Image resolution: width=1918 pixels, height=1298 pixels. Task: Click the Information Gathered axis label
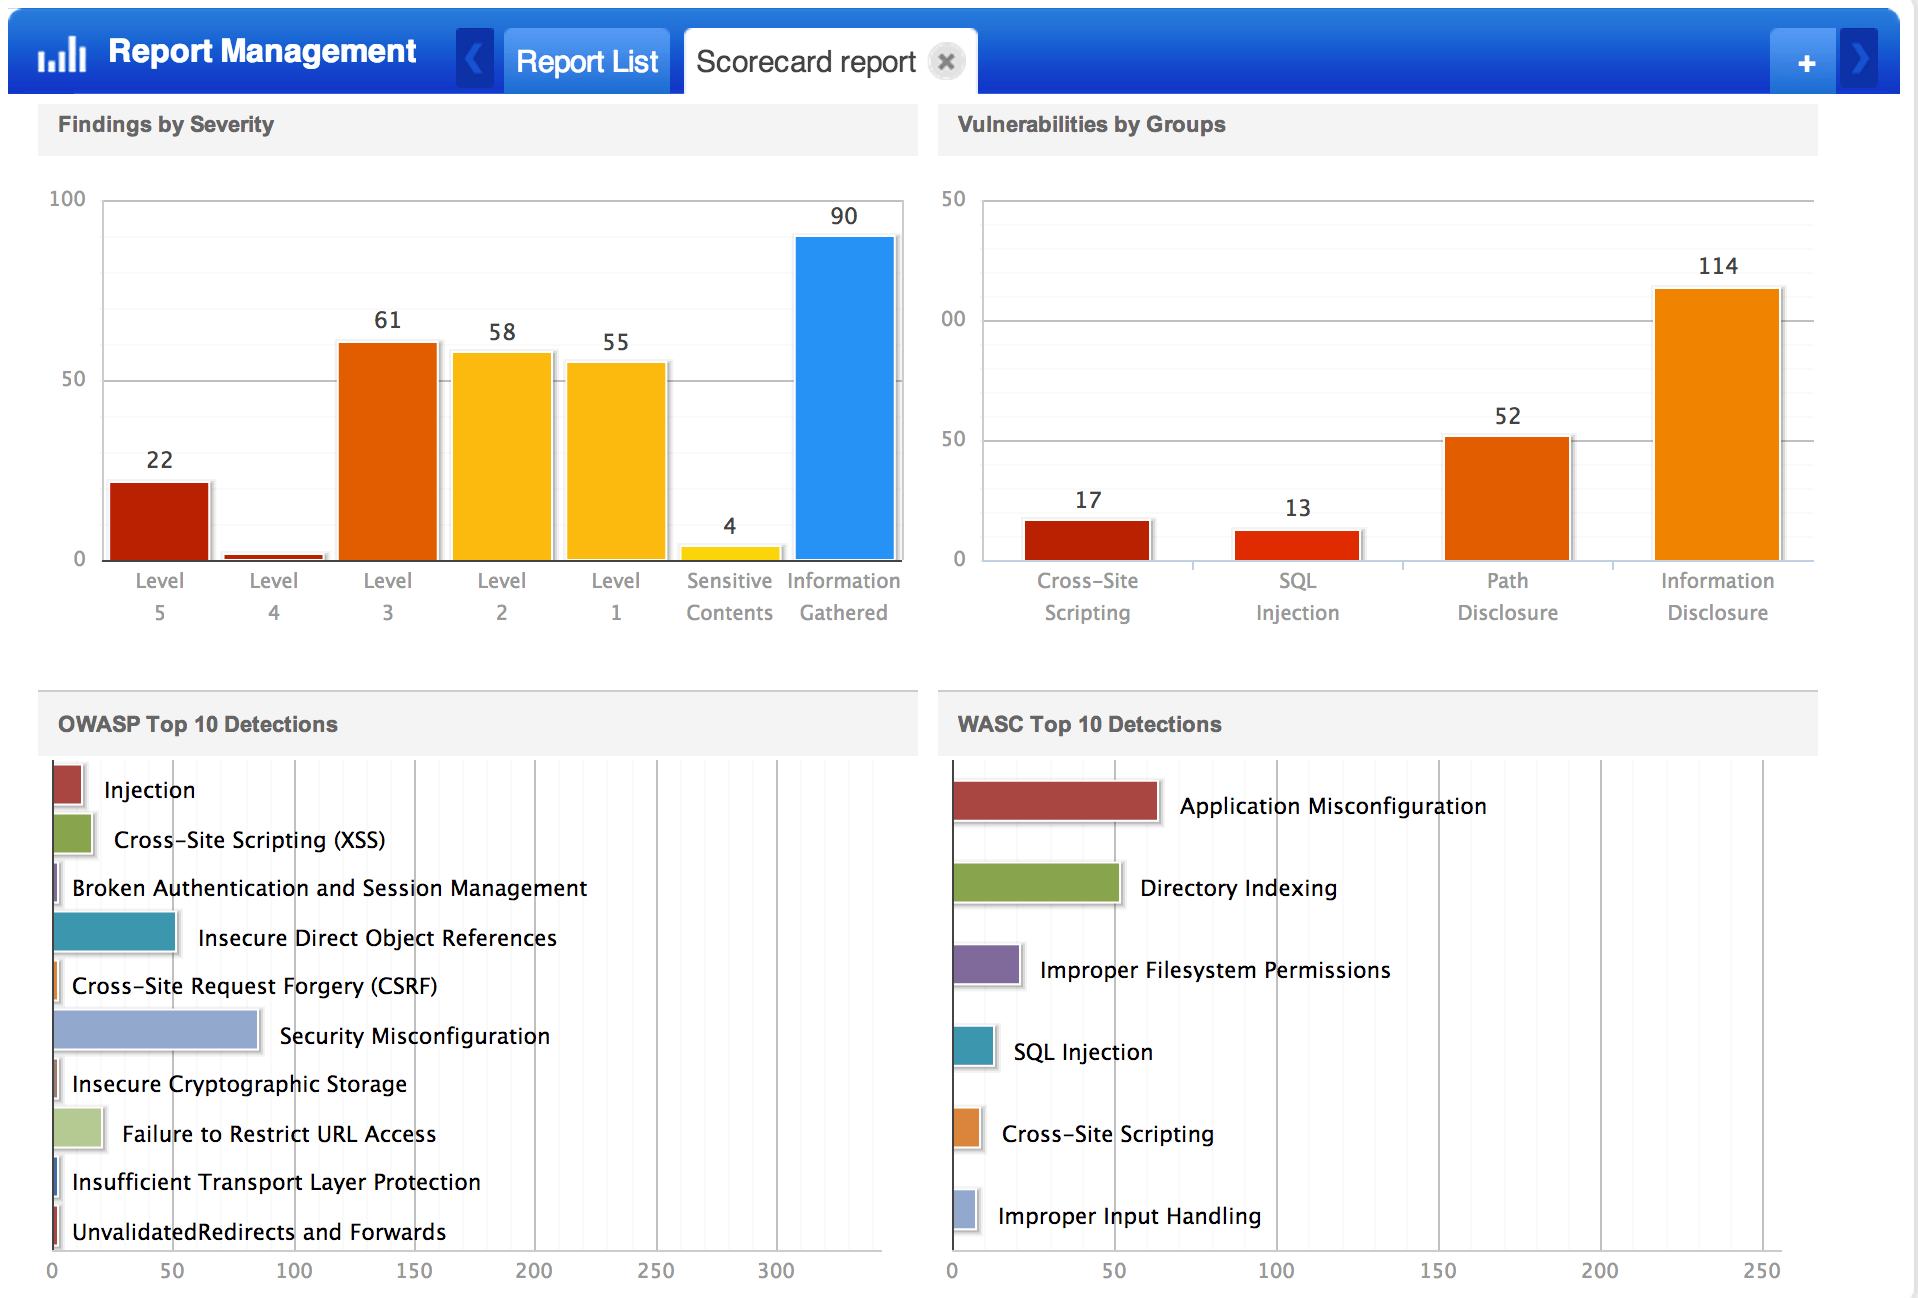[844, 596]
